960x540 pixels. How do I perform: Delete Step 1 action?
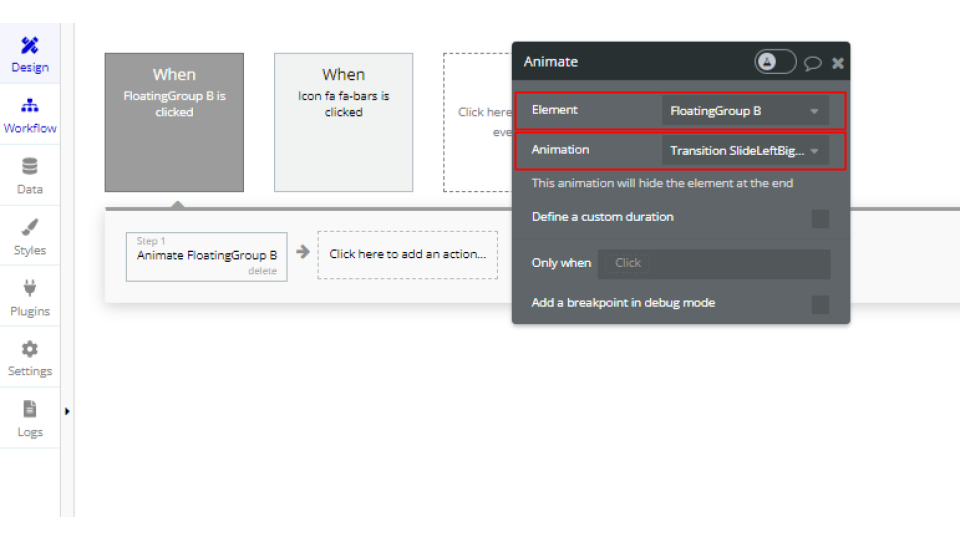262,271
